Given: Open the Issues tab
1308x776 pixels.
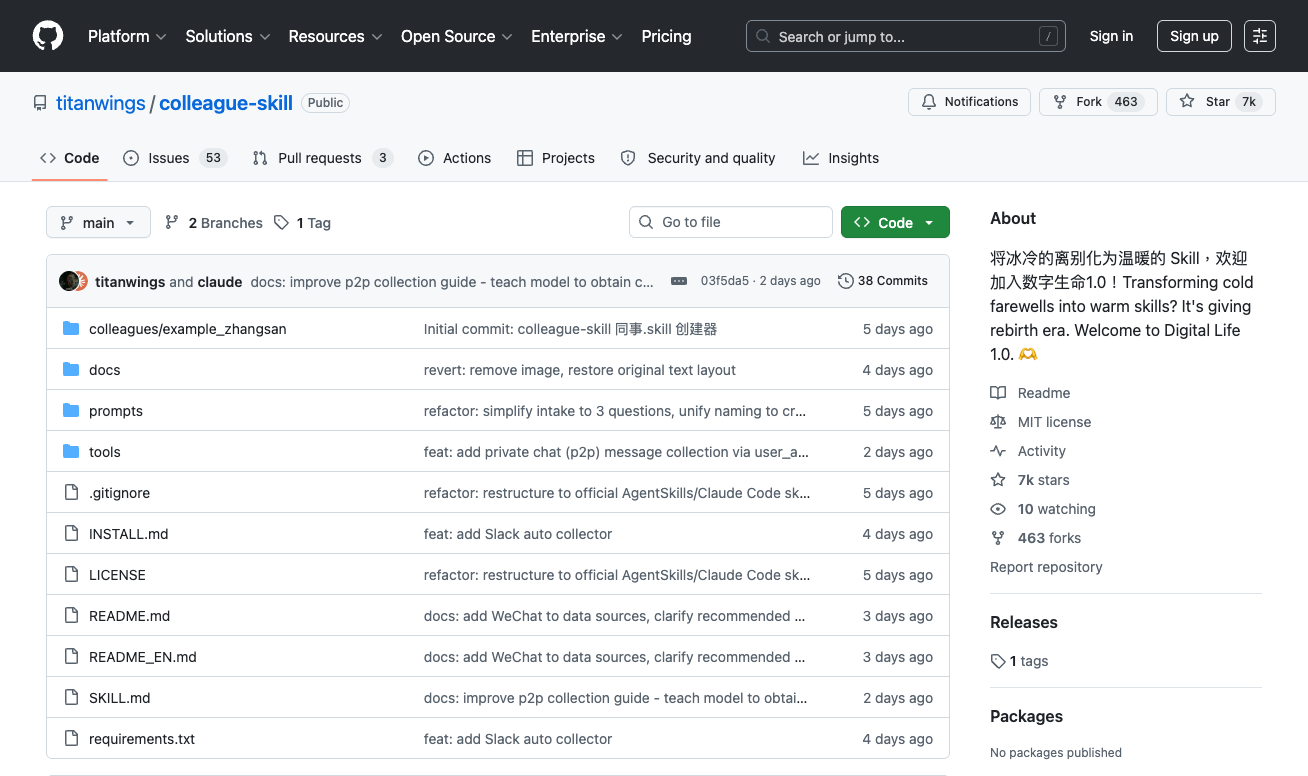Looking at the screenshot, I should (175, 158).
